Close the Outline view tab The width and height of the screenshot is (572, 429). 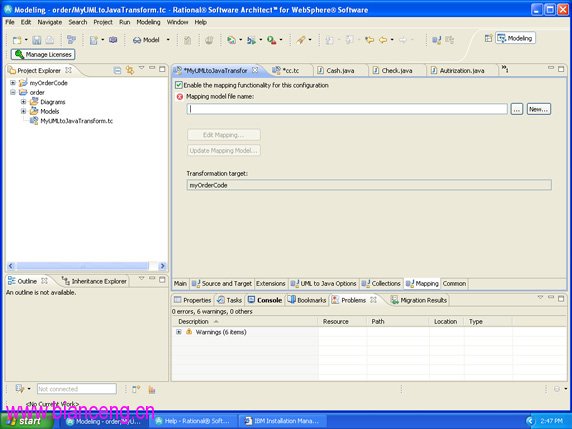[x=44, y=281]
